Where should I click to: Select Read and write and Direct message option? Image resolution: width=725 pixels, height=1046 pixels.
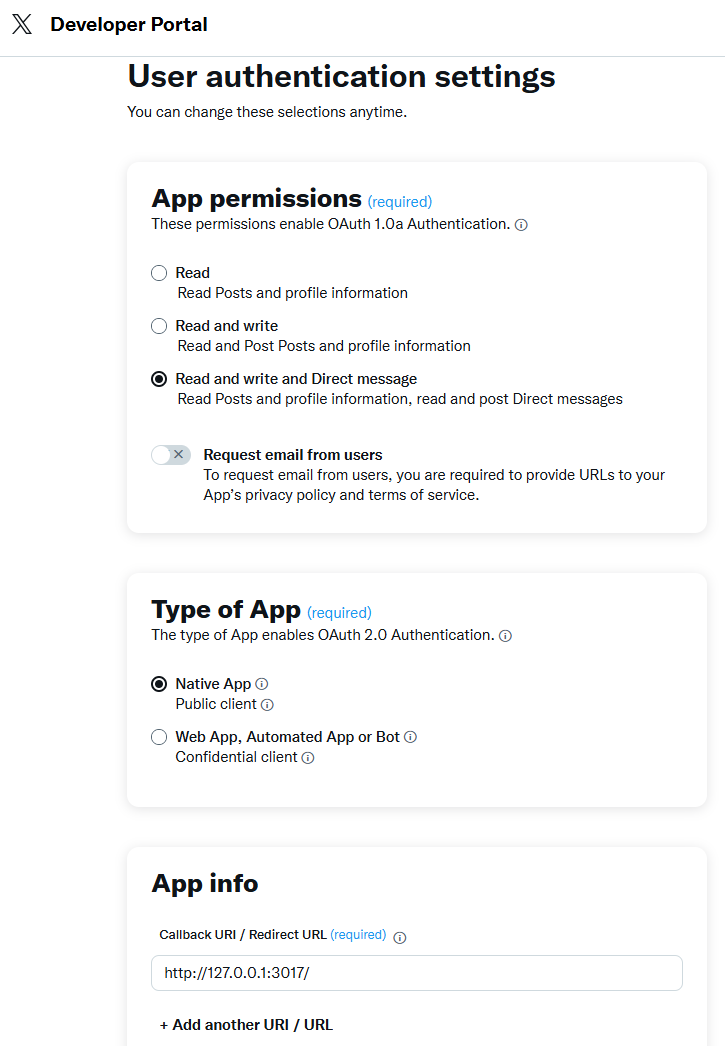(159, 379)
